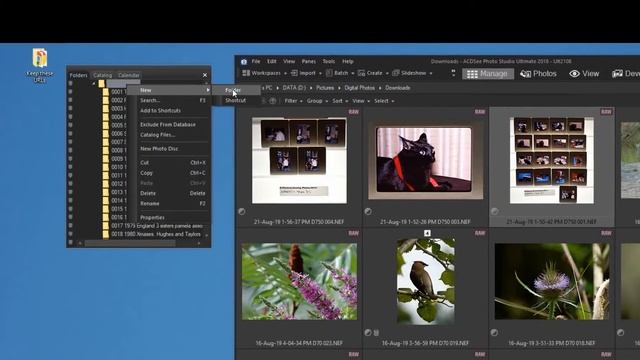Open the View dropdown next to Sort
Image resolution: width=640 pixels, height=360 pixels.
click(361, 101)
